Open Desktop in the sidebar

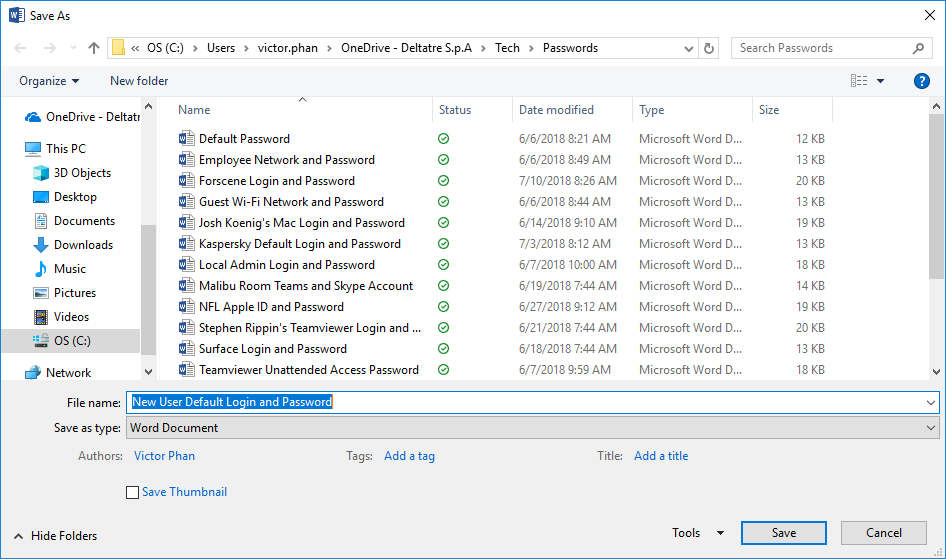65,197
